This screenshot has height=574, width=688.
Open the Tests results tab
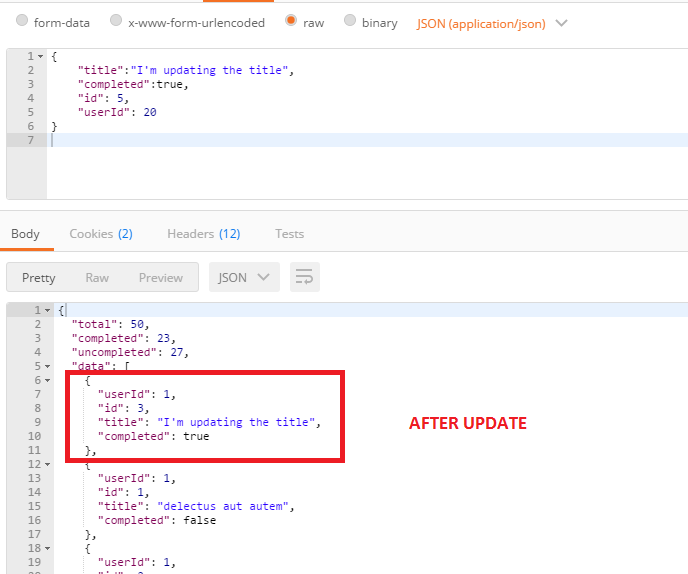coord(290,234)
